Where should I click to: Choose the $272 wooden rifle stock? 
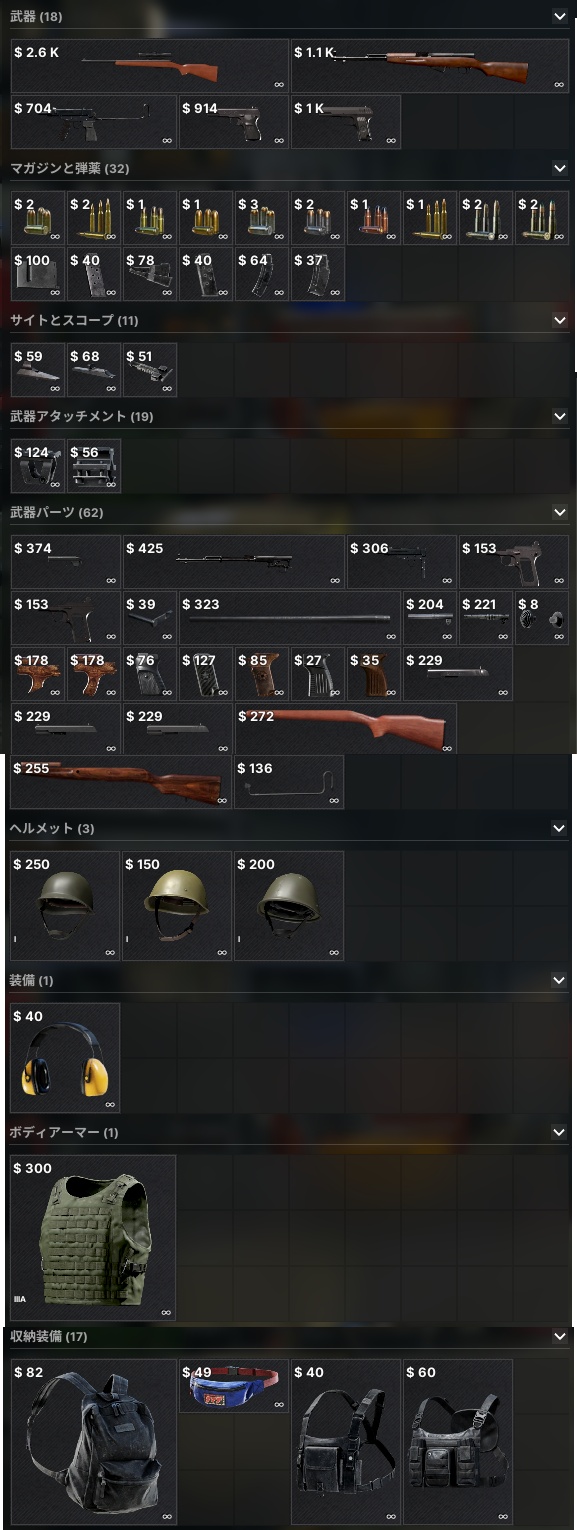click(x=346, y=727)
